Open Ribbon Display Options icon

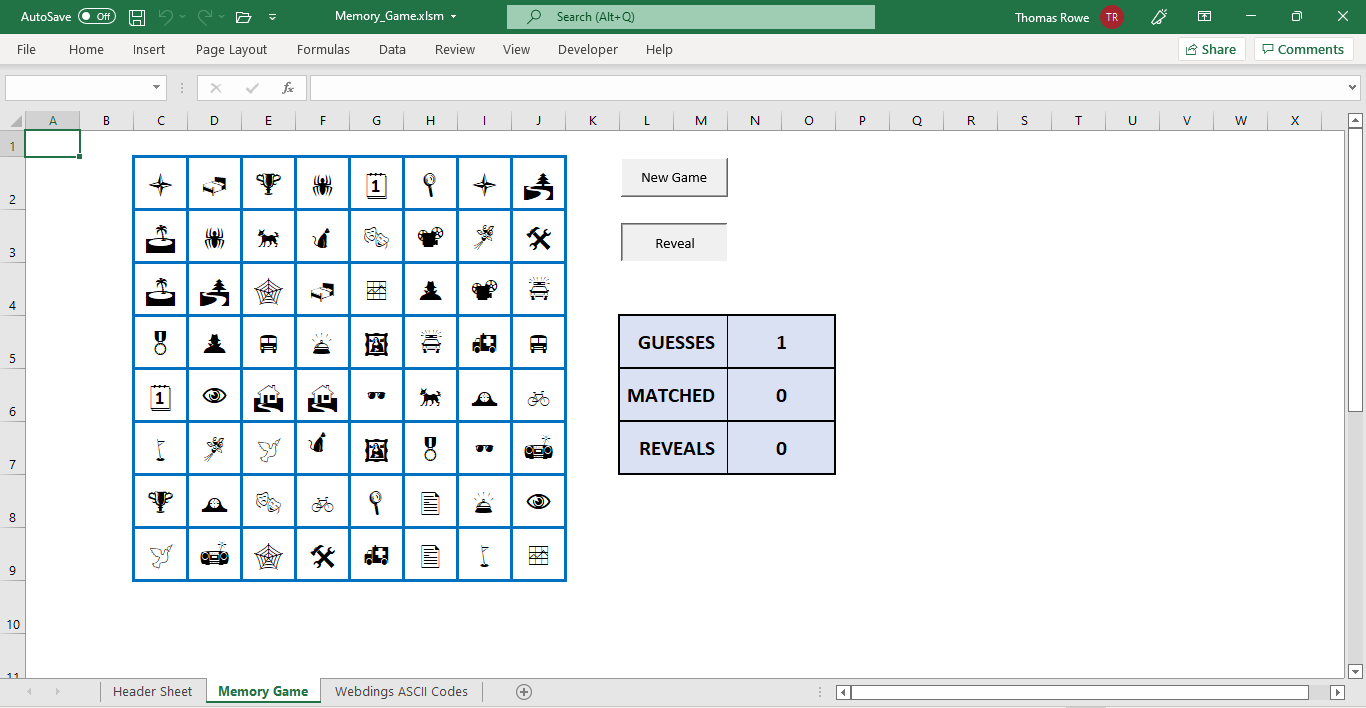tap(1205, 17)
